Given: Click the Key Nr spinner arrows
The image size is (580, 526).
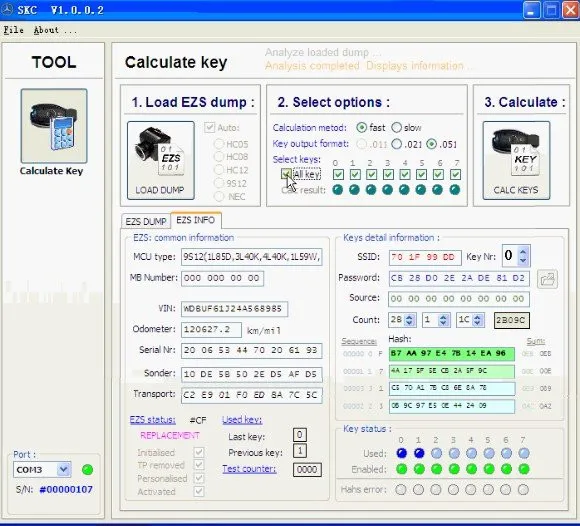Looking at the screenshot, I should point(523,255).
